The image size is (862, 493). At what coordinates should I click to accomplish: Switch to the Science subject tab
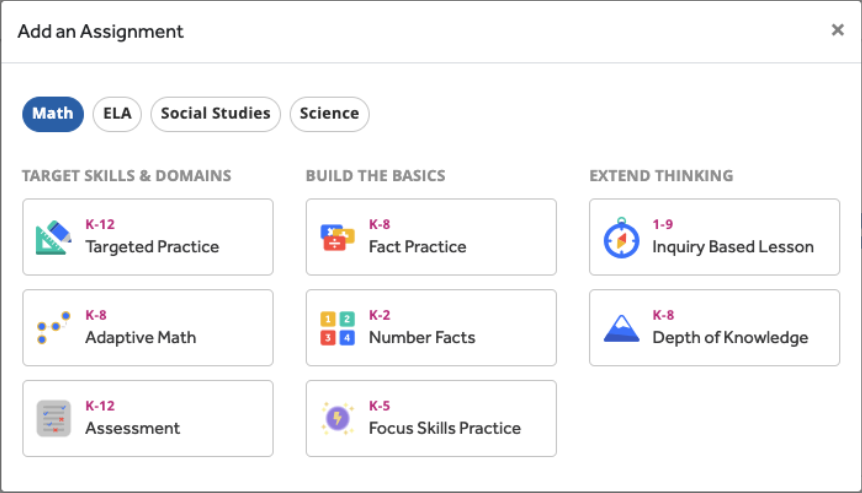click(329, 114)
